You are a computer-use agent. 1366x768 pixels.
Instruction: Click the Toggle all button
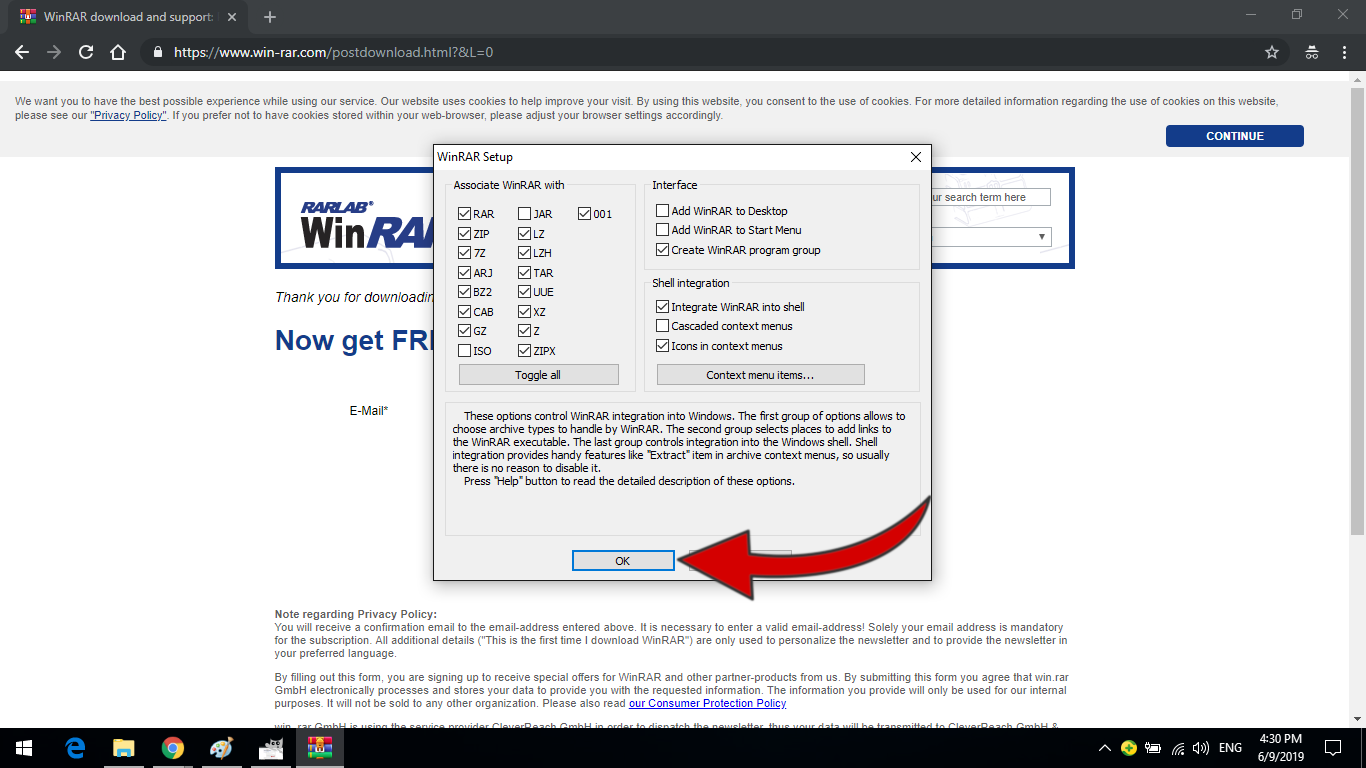click(x=538, y=375)
